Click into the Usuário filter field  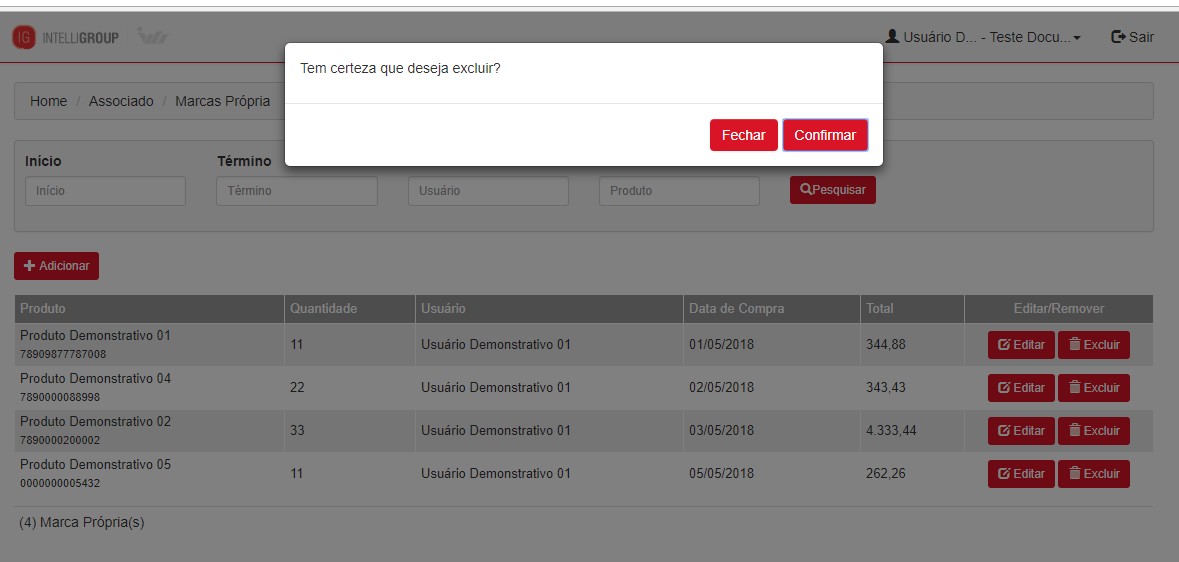click(x=488, y=191)
